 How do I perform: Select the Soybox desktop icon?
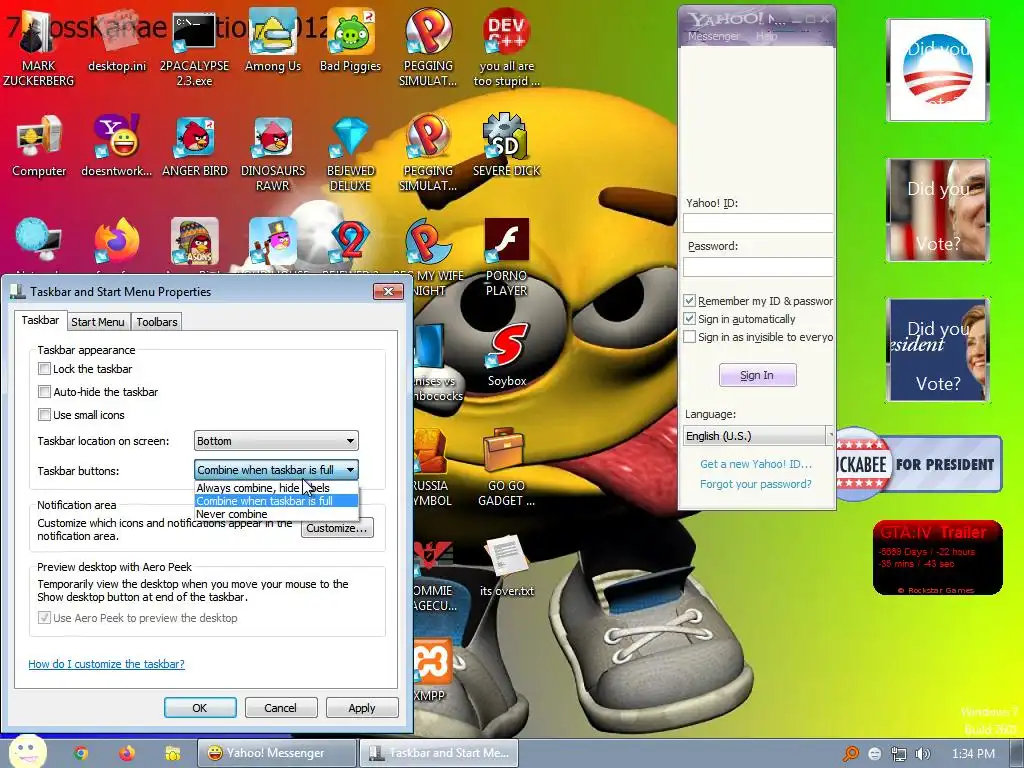506,356
